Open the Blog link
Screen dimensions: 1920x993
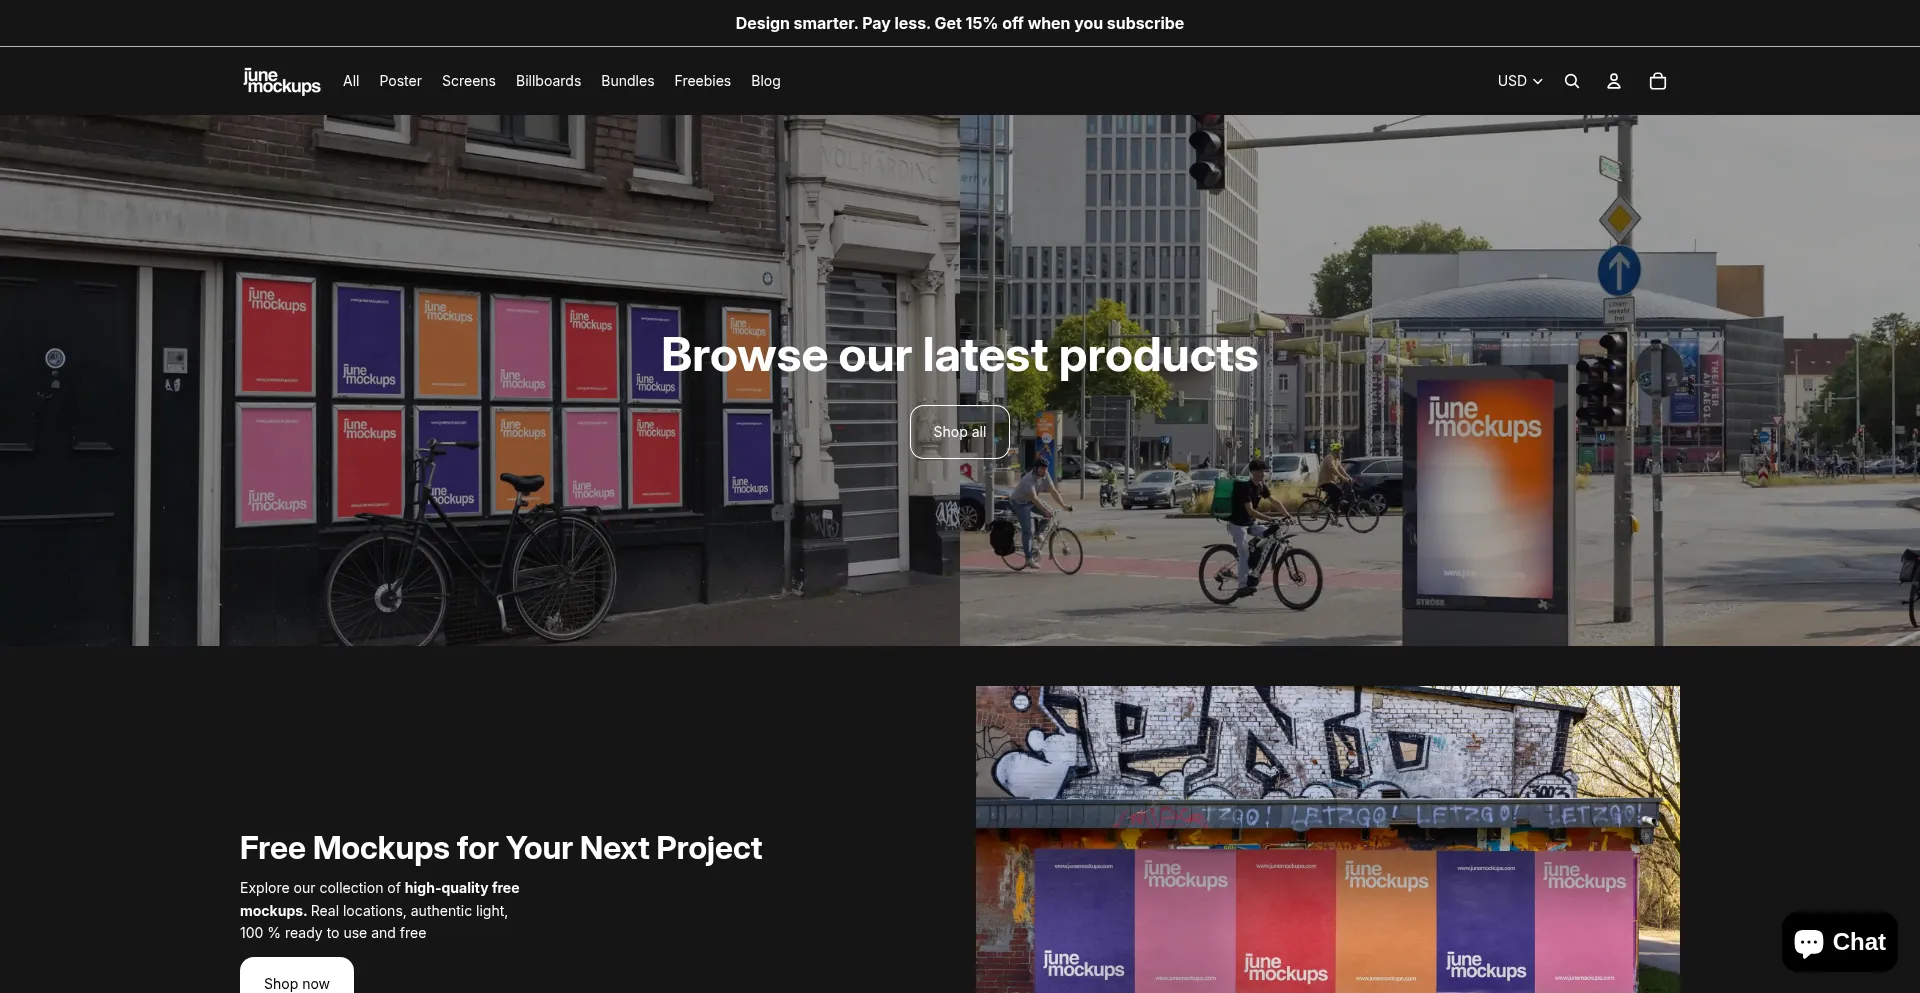765,81
